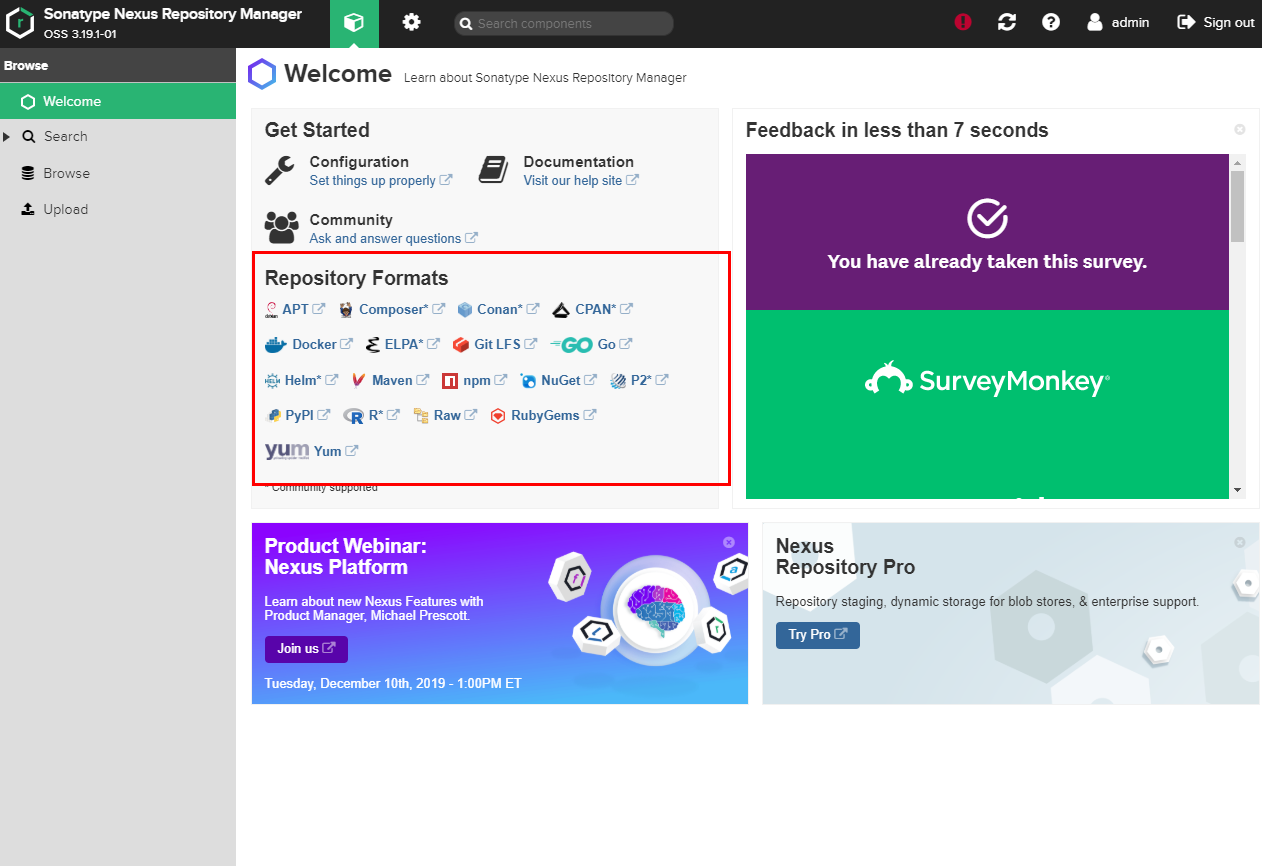The height and width of the screenshot is (866, 1262).
Task: Click the survey panel vertical scrollbar
Action: 1238,207
